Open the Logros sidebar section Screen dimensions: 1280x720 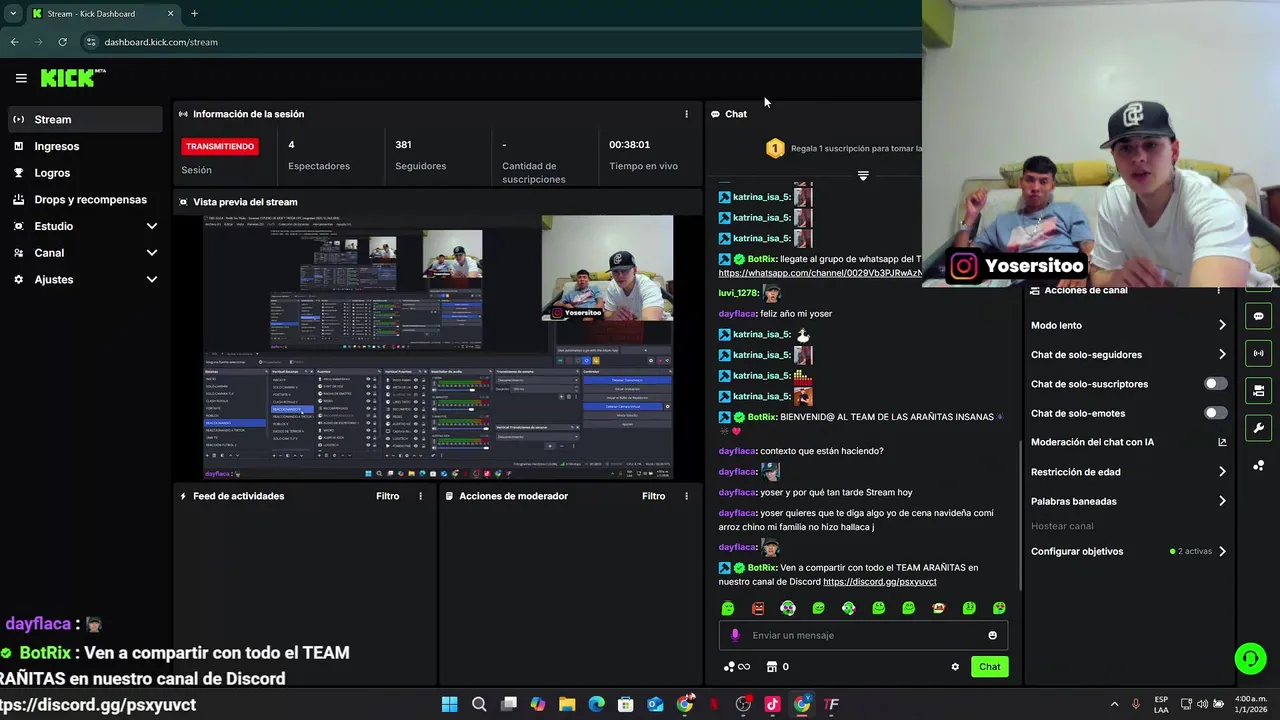point(84,173)
